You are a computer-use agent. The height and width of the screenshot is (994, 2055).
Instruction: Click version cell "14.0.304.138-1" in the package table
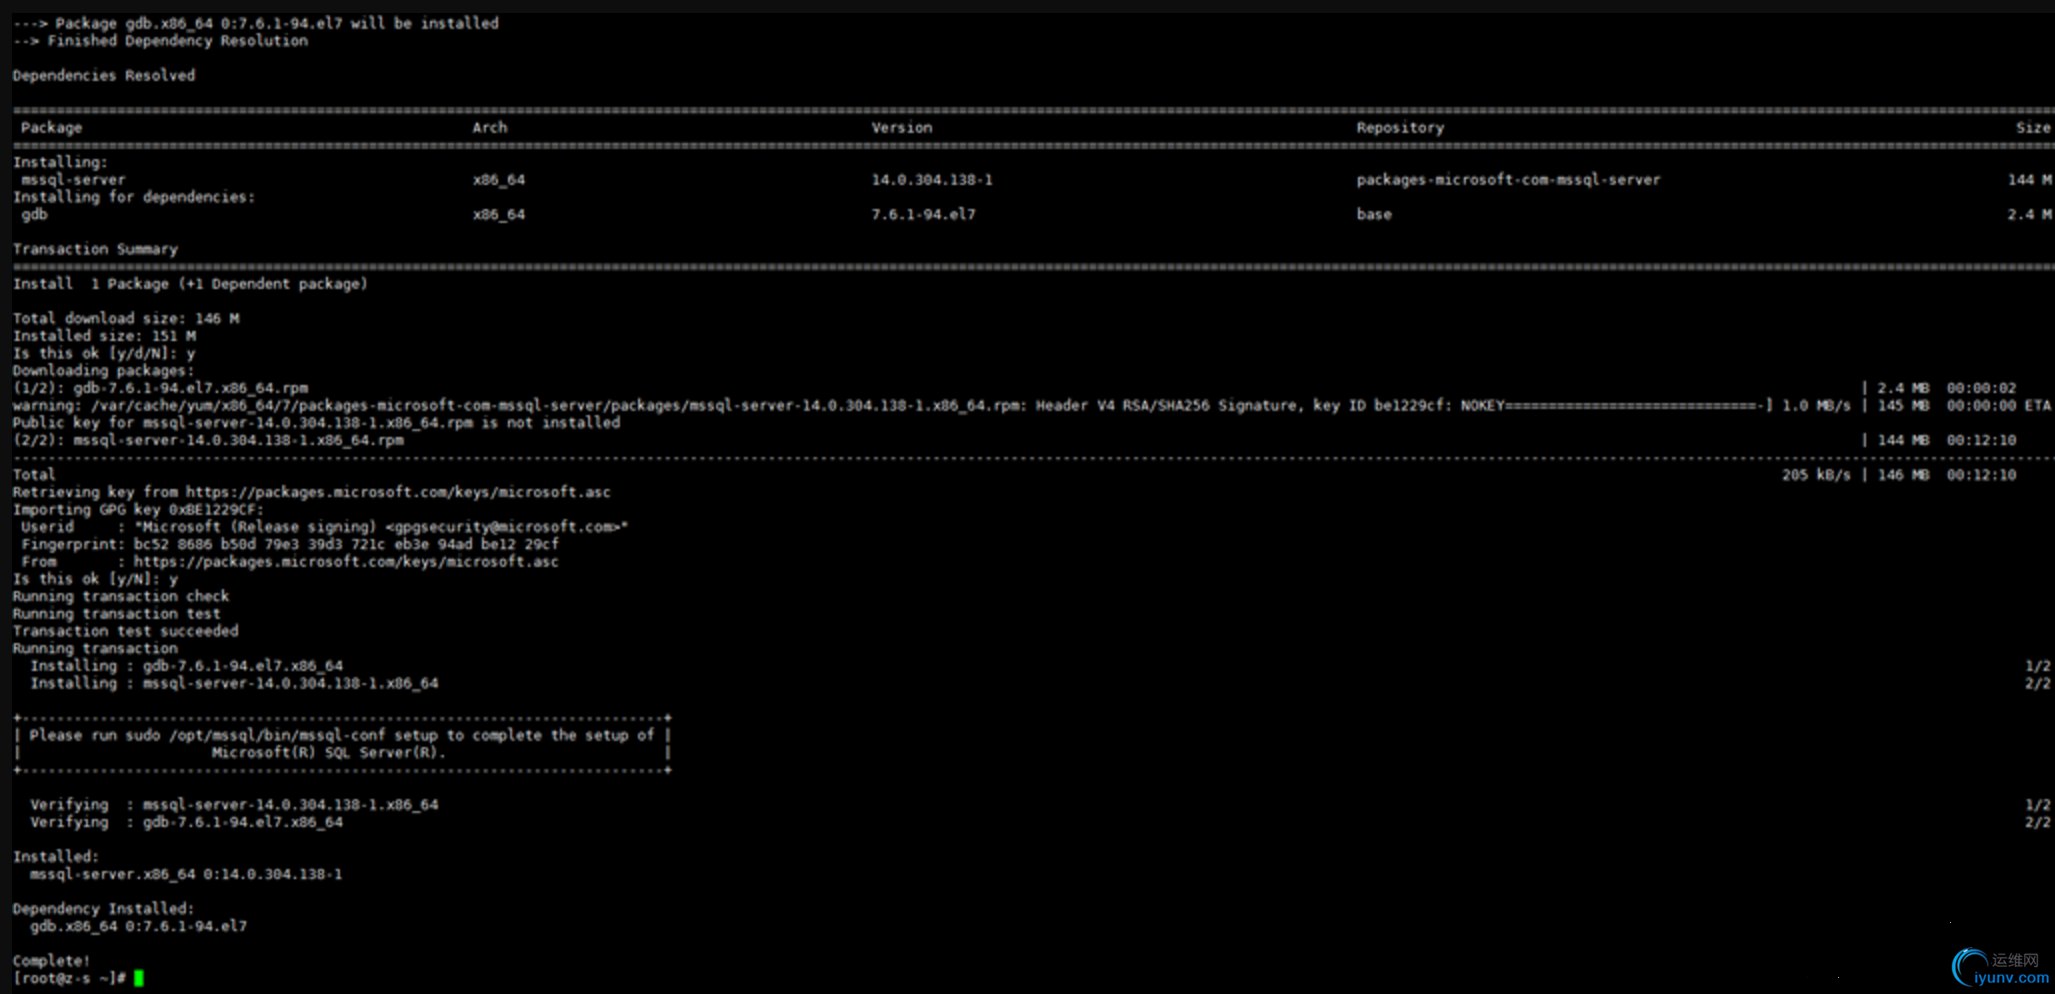932,180
